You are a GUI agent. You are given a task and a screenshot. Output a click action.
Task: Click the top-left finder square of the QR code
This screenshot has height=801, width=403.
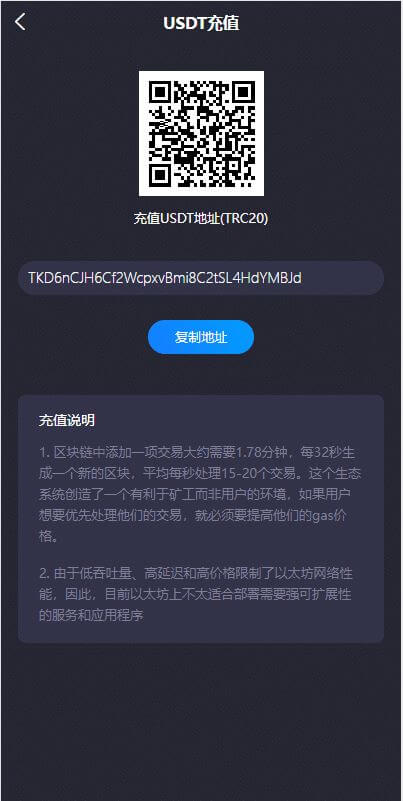(160, 92)
